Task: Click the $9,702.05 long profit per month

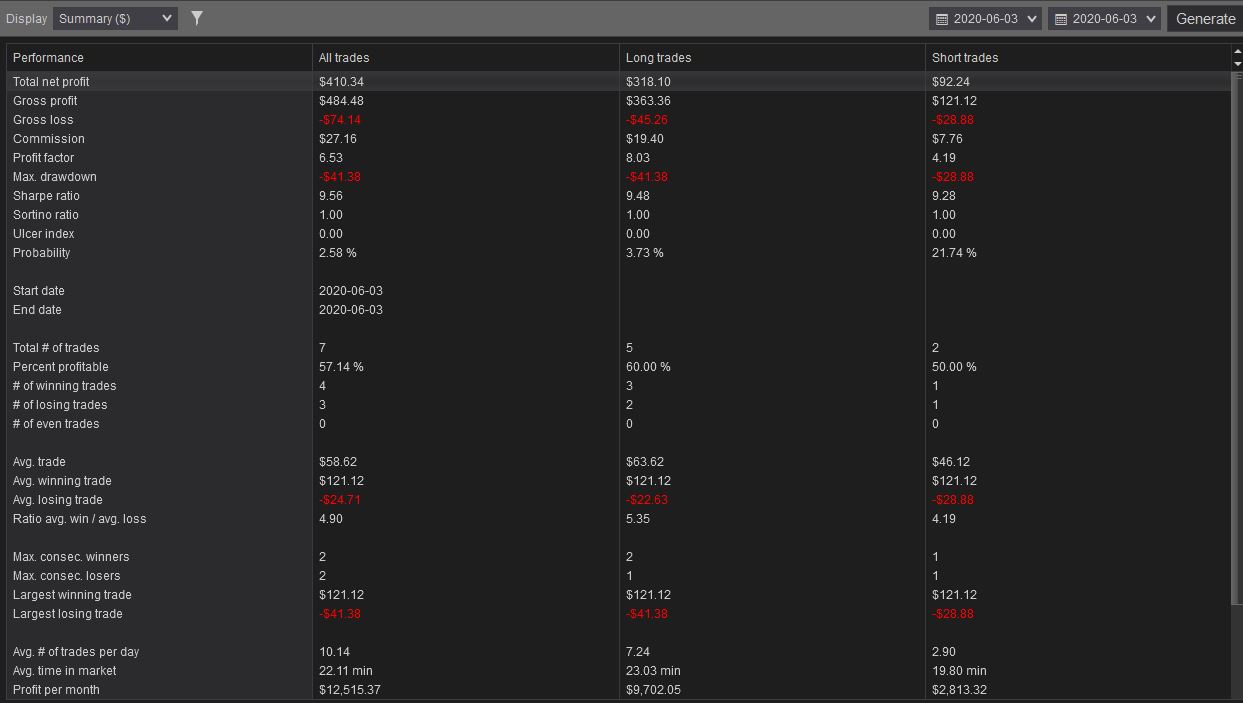Action: click(653, 690)
